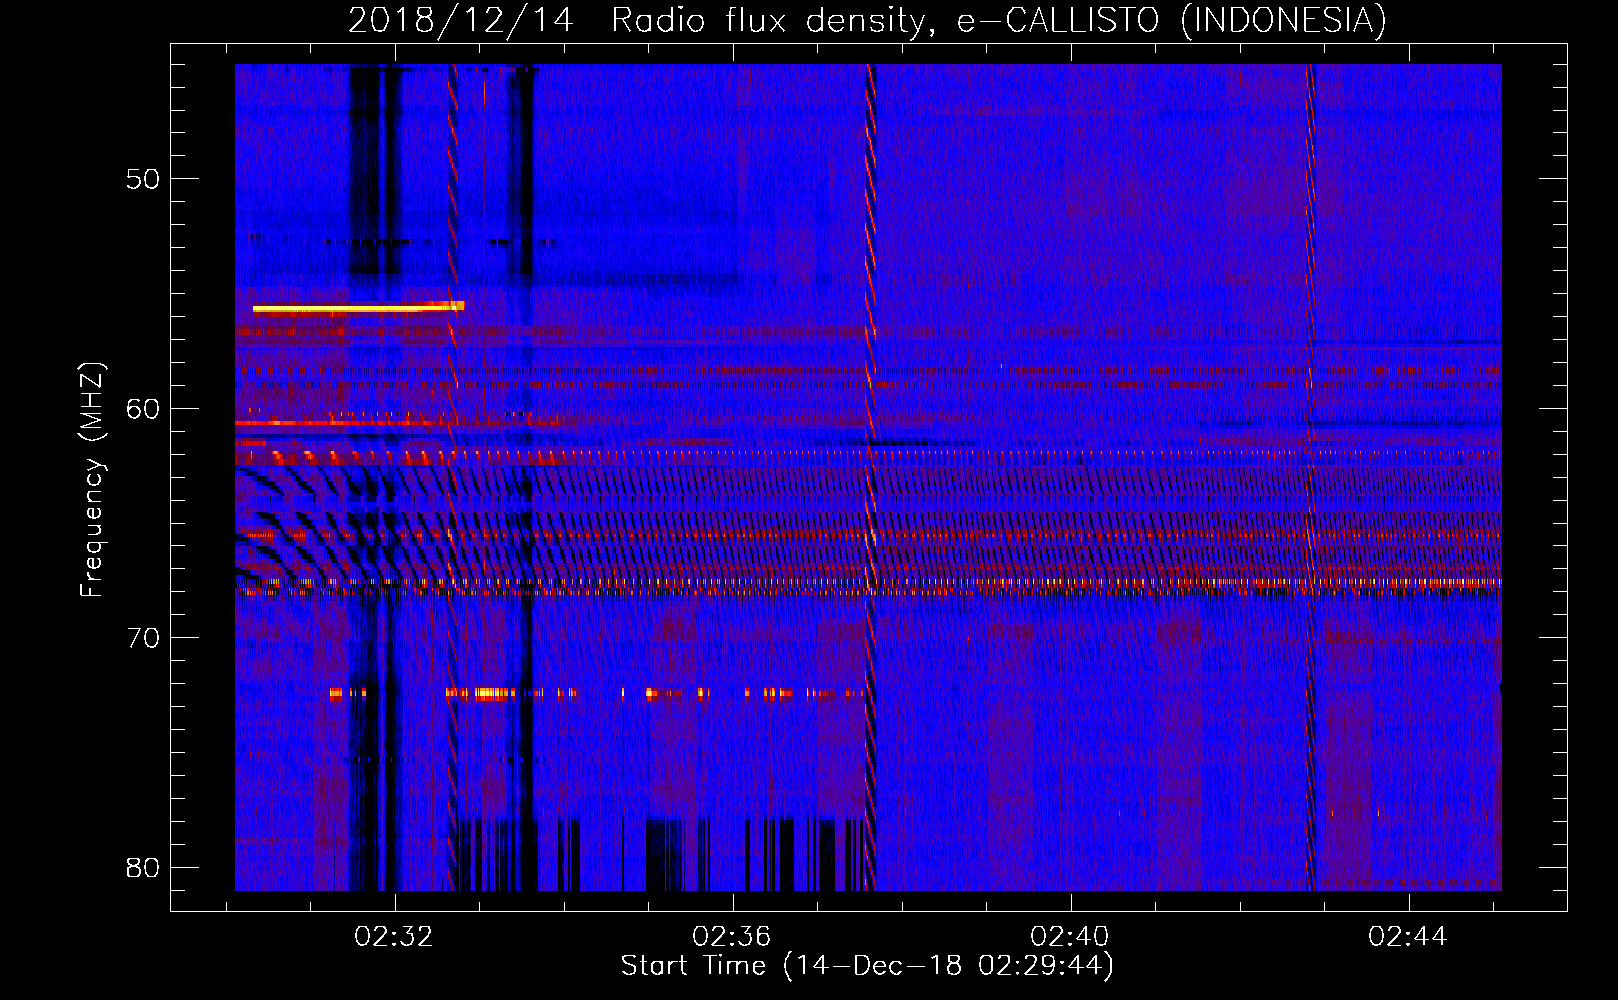This screenshot has width=1618, height=1000.
Task: Click the 80 MHz frequency tick label
Action: pyautogui.click(x=143, y=867)
